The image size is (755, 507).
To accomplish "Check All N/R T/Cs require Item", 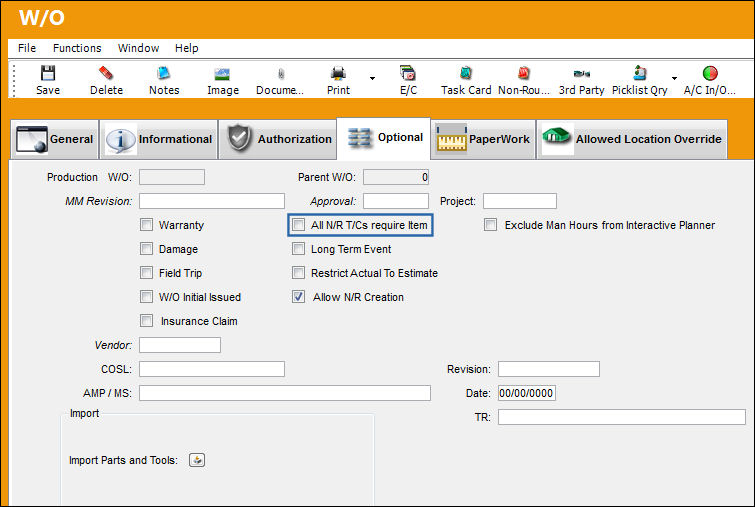I will [x=299, y=224].
